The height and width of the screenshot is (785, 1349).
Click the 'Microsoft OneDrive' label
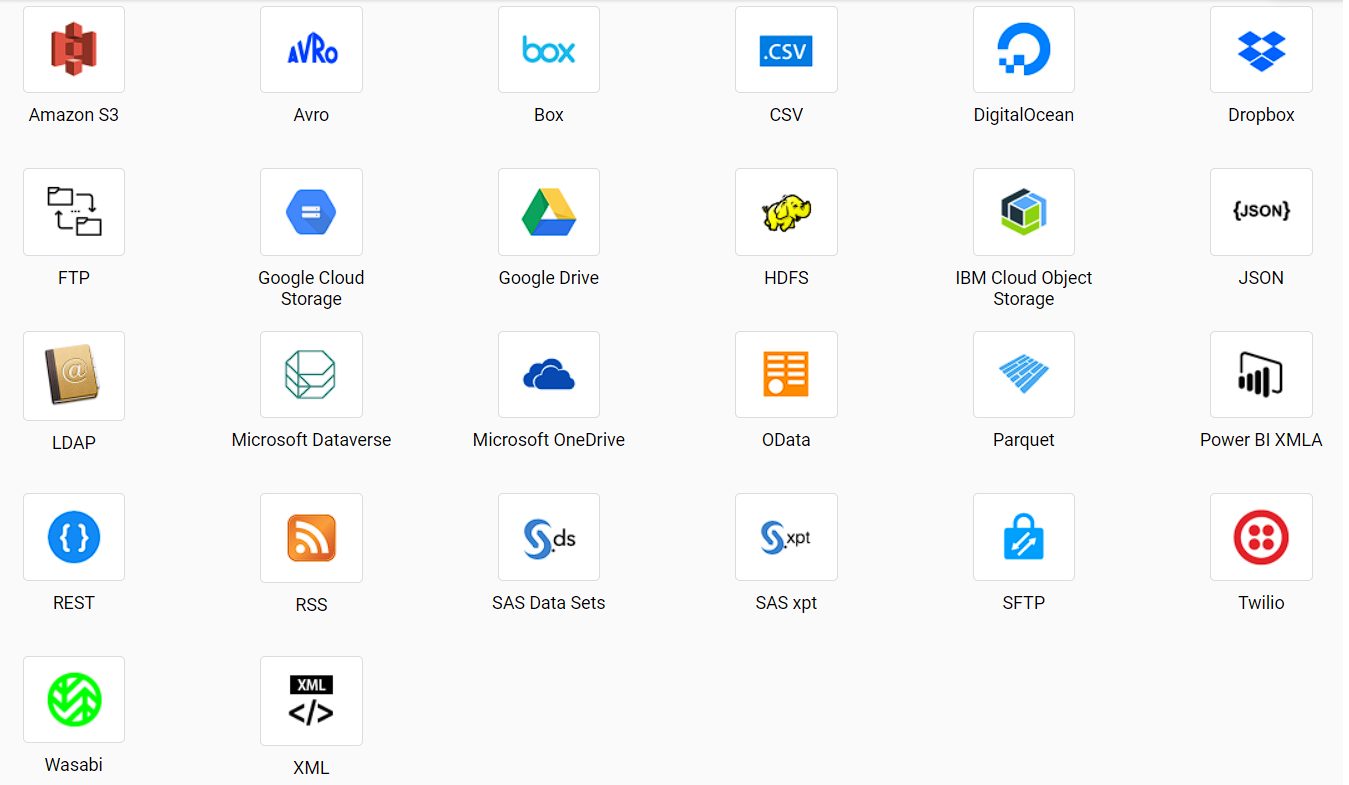click(x=549, y=440)
